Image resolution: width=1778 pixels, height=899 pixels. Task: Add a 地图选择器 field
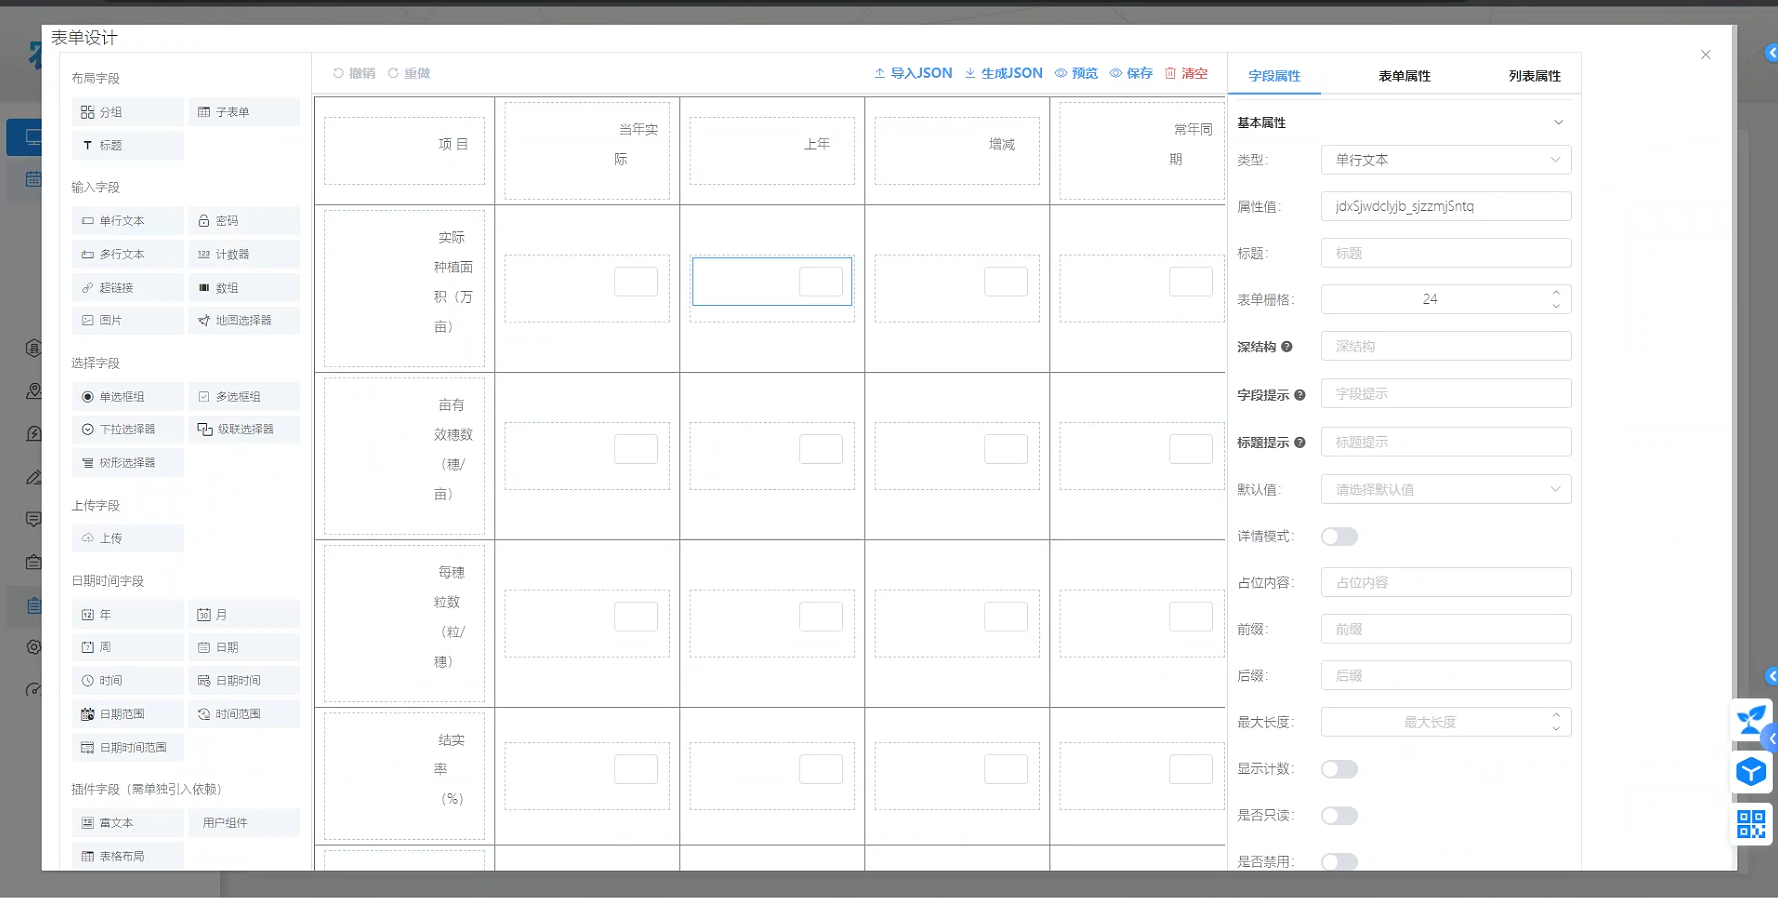point(244,320)
